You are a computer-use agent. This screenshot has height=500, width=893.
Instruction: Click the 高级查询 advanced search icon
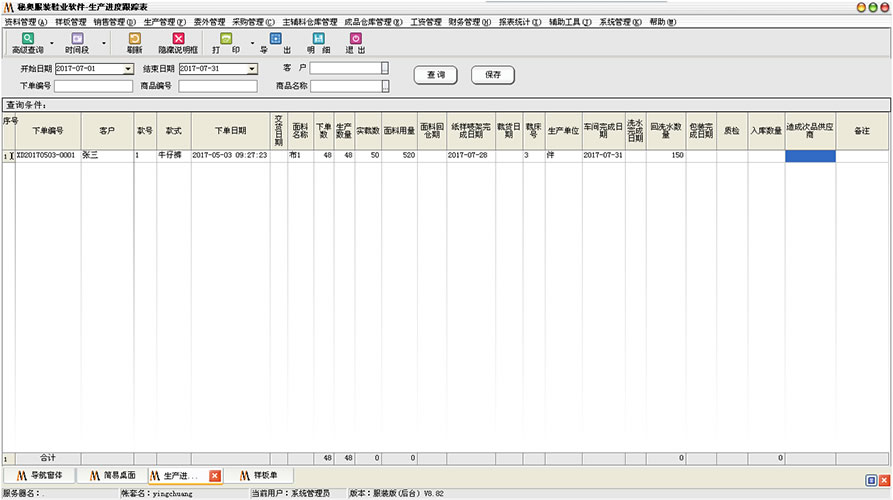point(27,38)
